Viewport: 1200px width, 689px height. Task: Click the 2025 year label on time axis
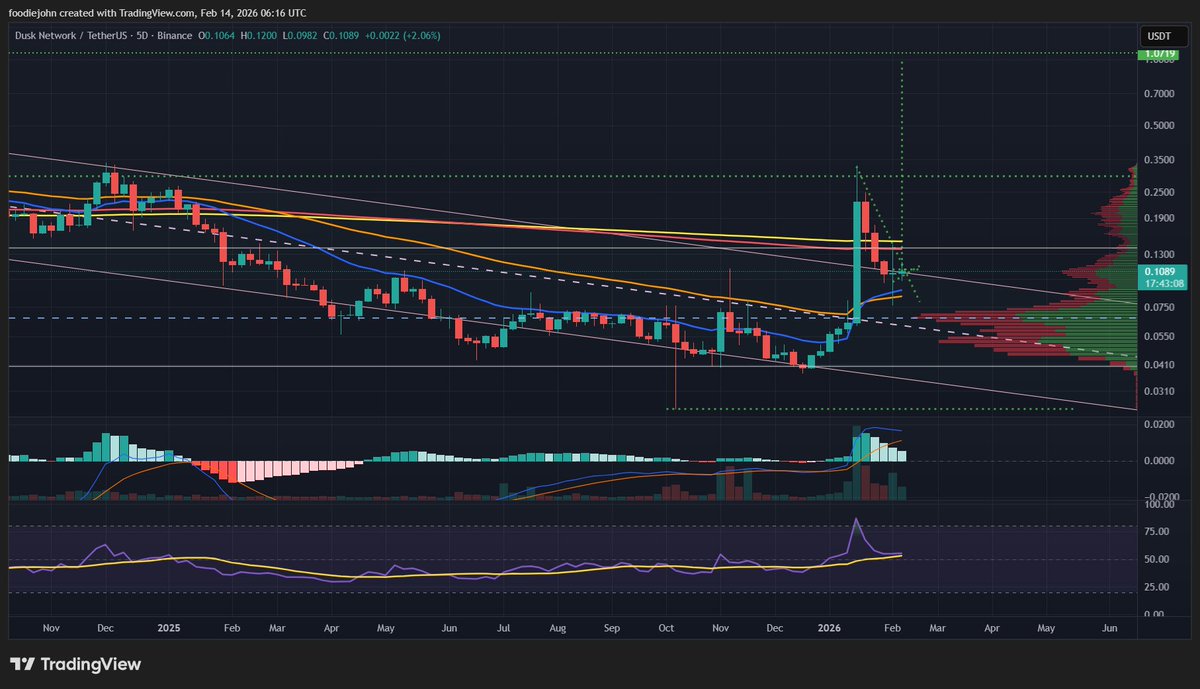[169, 629]
